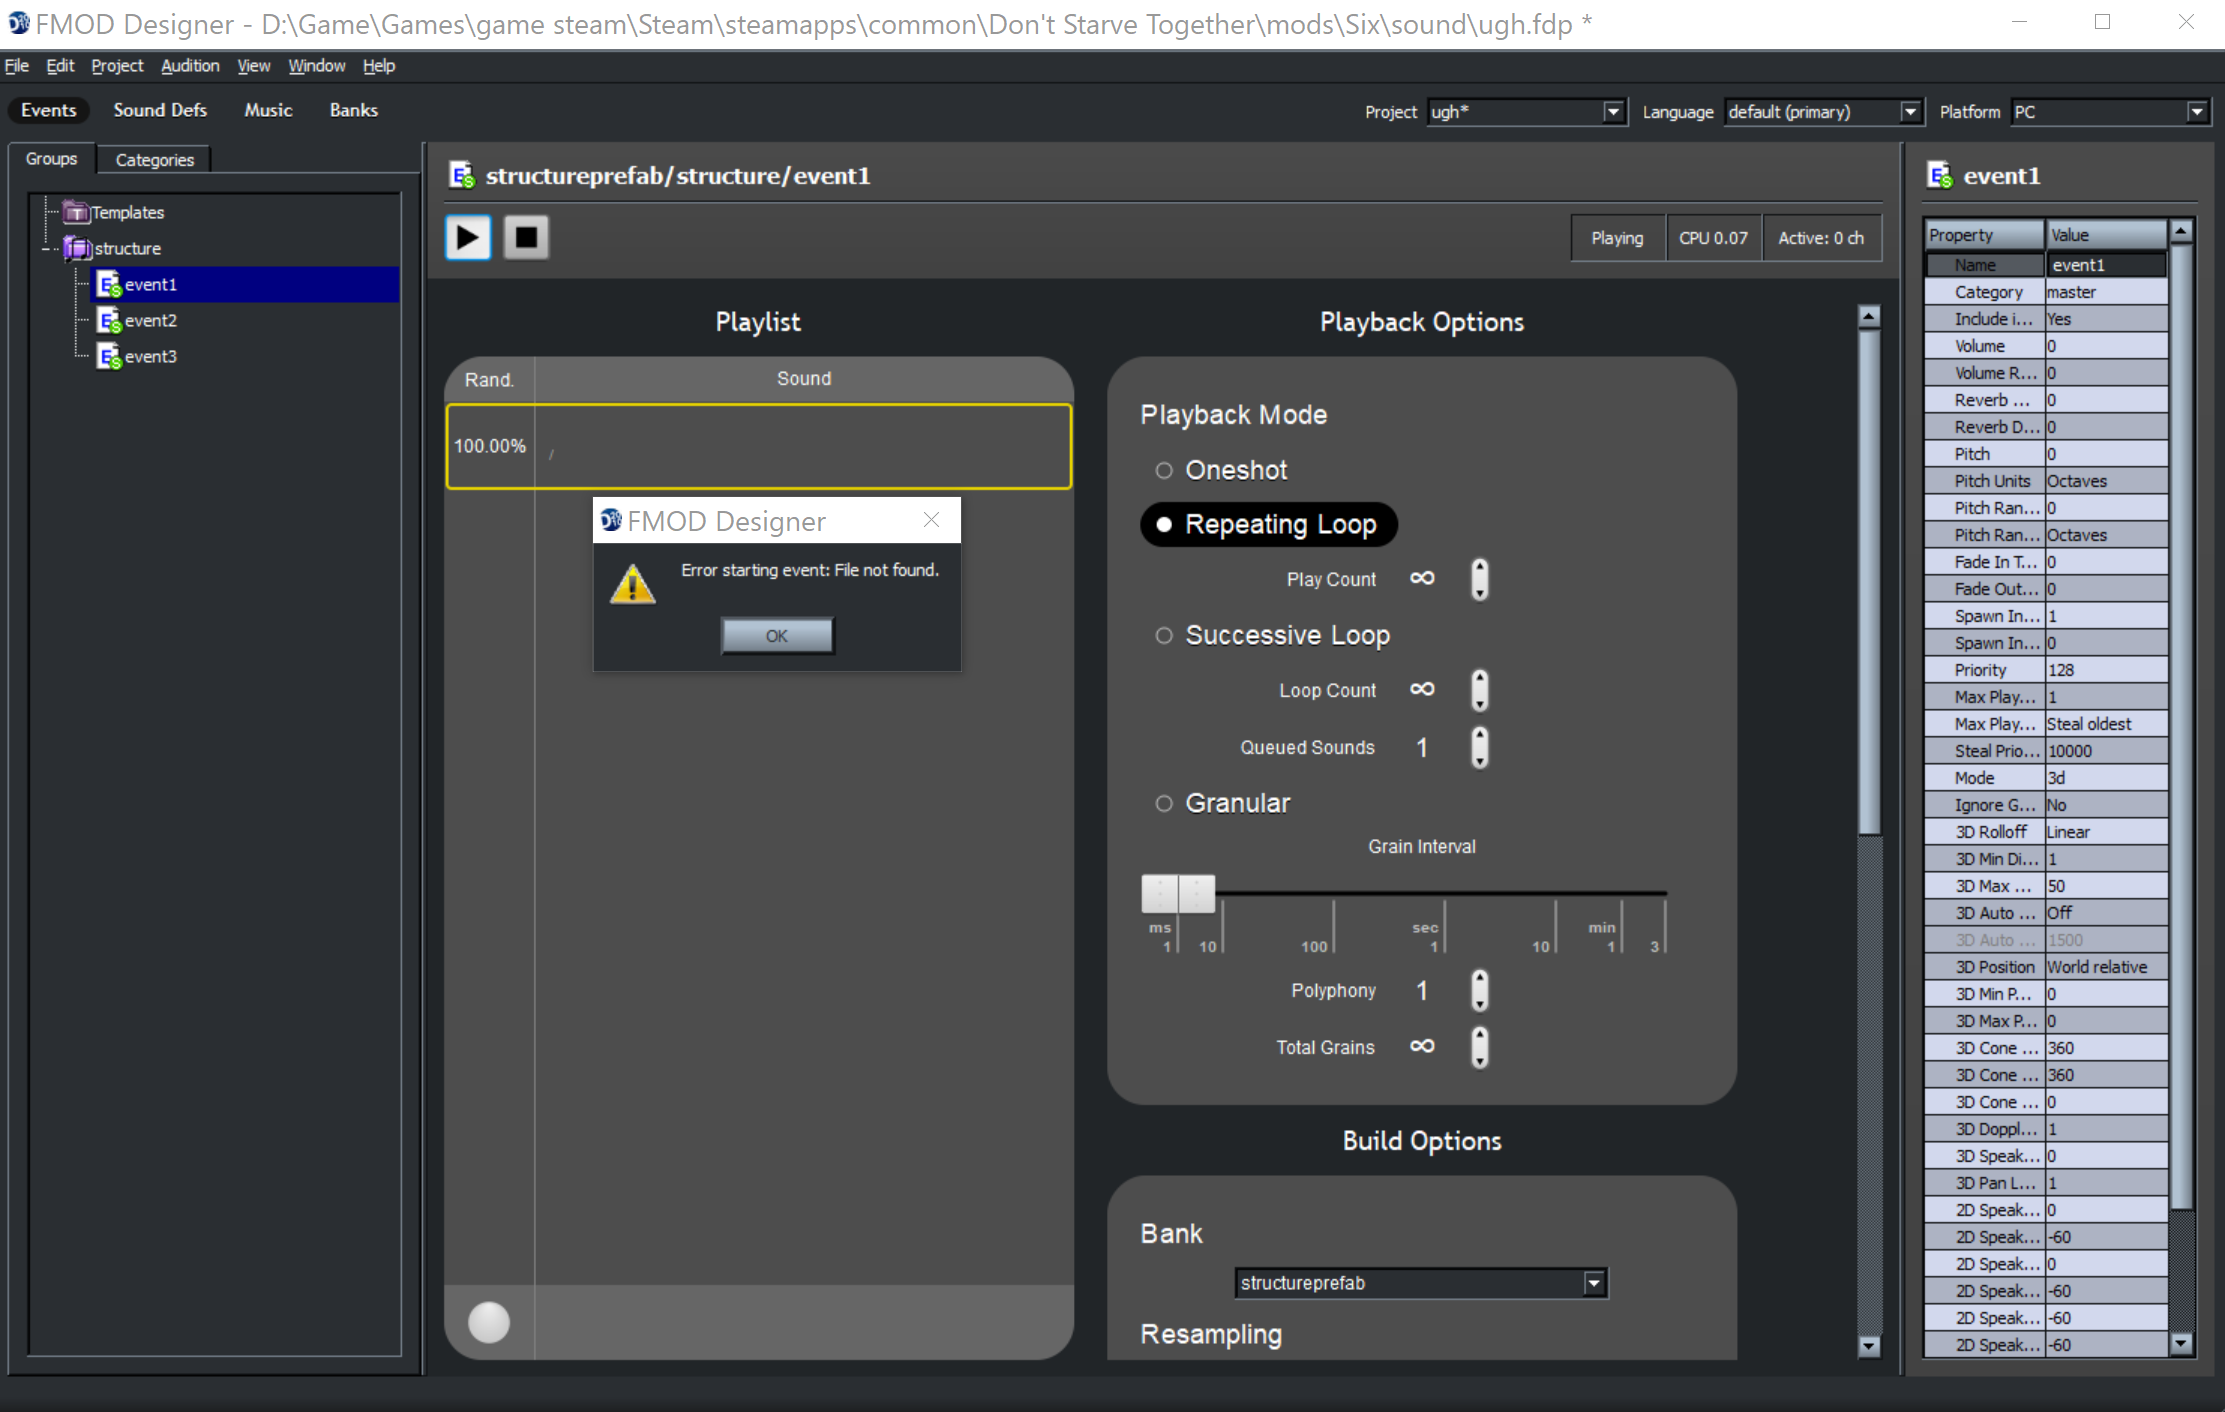Switch to the Categories tab
The height and width of the screenshot is (1412, 2225).
pyautogui.click(x=154, y=160)
